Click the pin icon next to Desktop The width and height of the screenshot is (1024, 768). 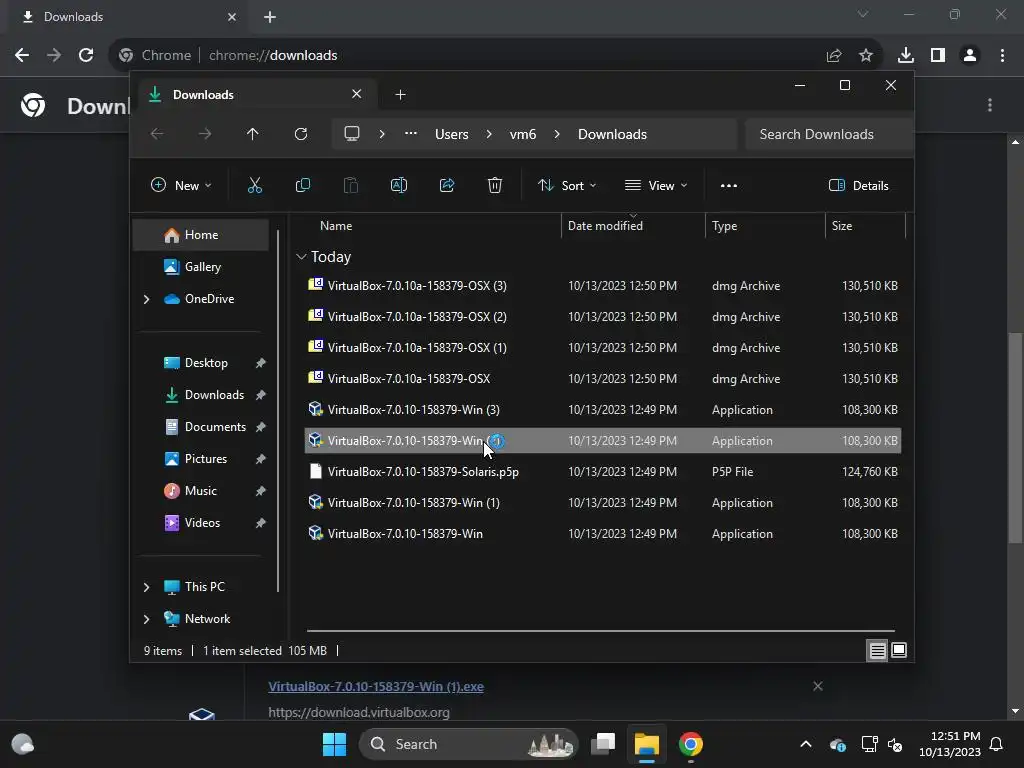[x=261, y=363]
